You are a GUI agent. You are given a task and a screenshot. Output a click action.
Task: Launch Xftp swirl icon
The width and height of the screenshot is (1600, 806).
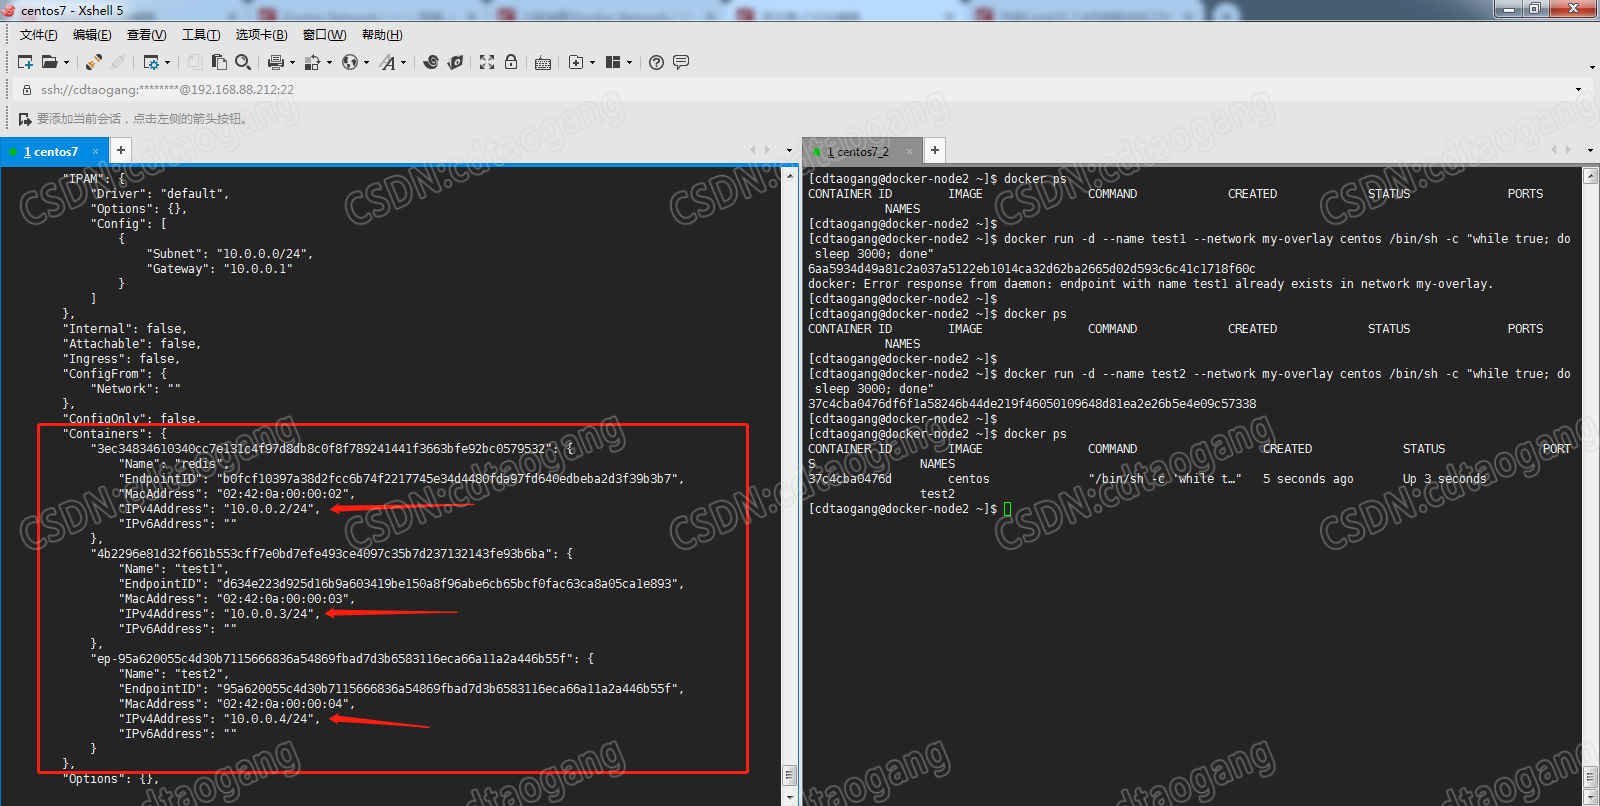431,62
